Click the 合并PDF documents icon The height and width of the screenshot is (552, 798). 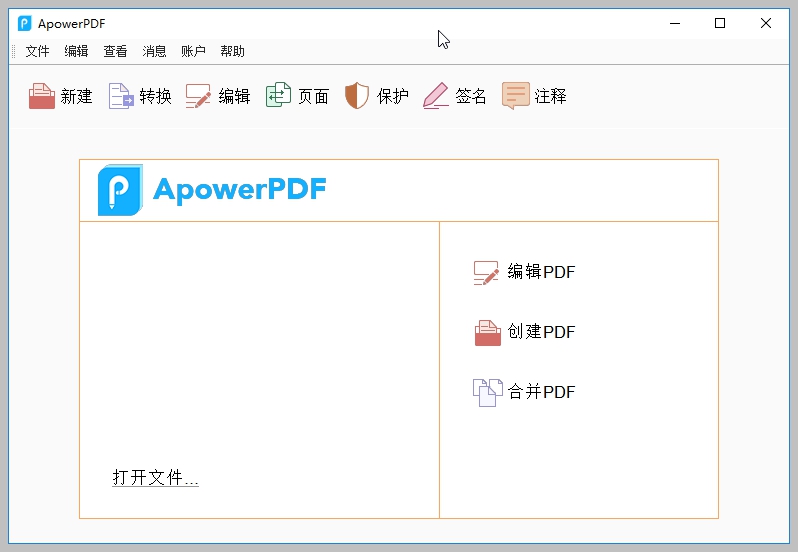[487, 392]
